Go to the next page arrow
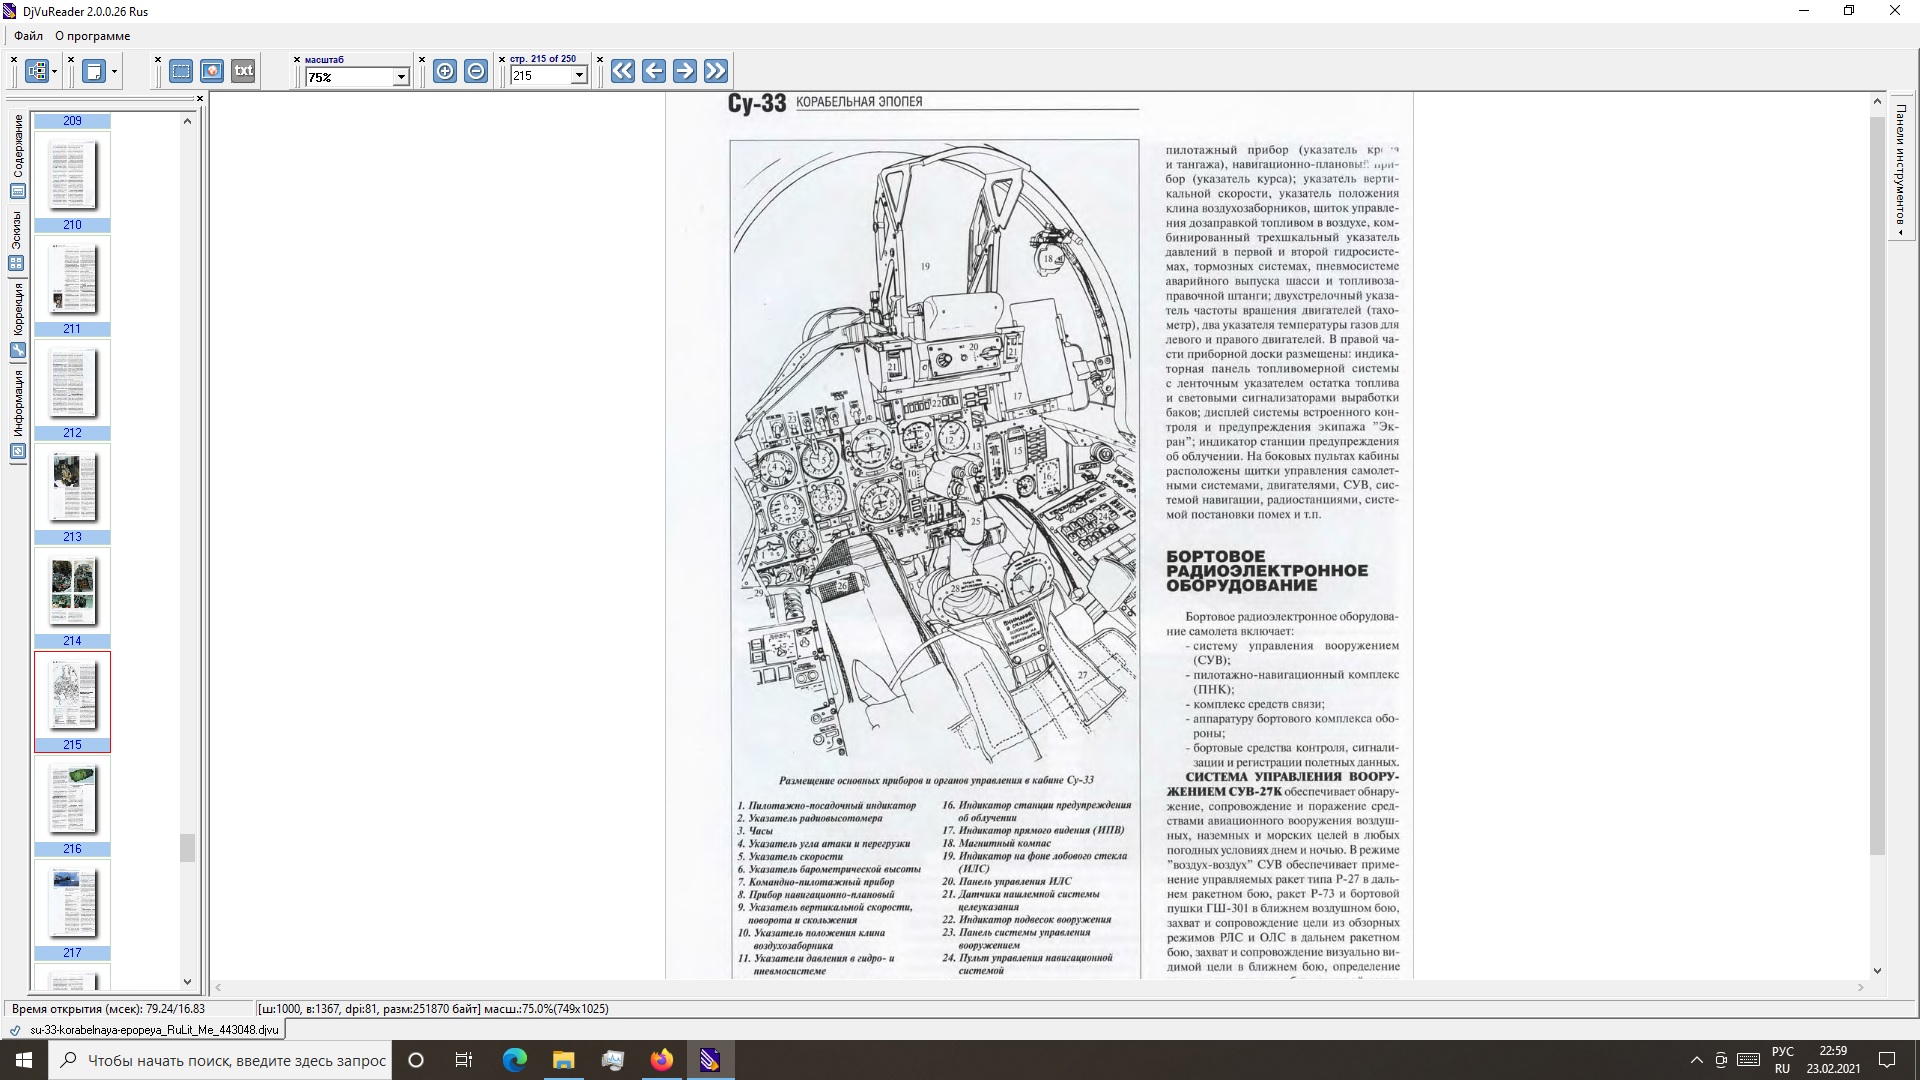Image resolution: width=1920 pixels, height=1080 pixels. (685, 71)
